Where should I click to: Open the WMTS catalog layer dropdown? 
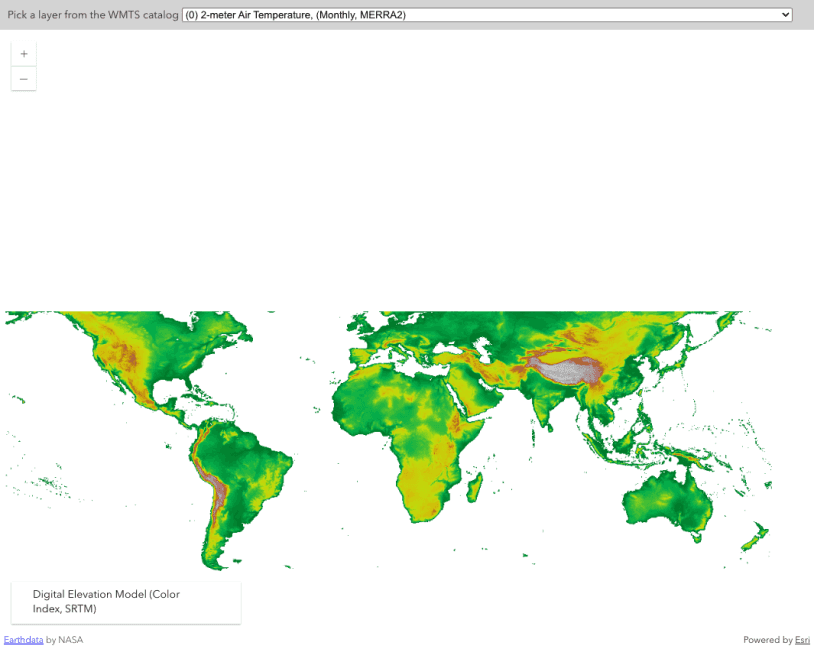tap(486, 15)
